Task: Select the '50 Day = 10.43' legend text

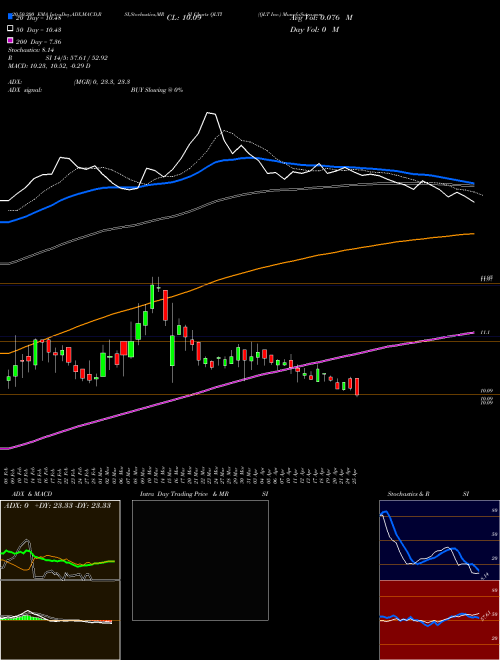Action: pyautogui.click(x=39, y=29)
